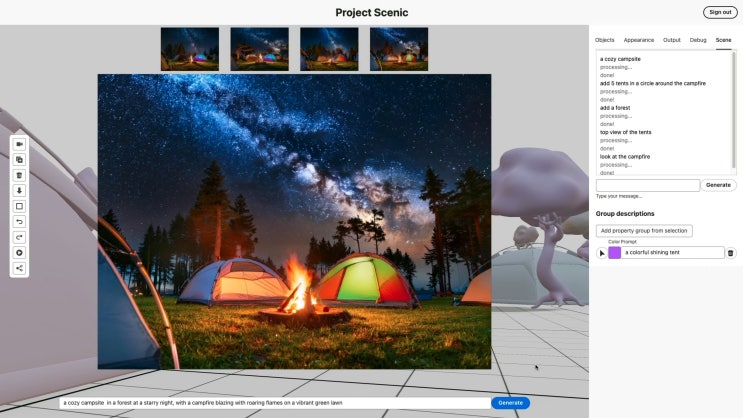Click the share icon in left toolbar
The height and width of the screenshot is (418, 743).
click(x=19, y=268)
